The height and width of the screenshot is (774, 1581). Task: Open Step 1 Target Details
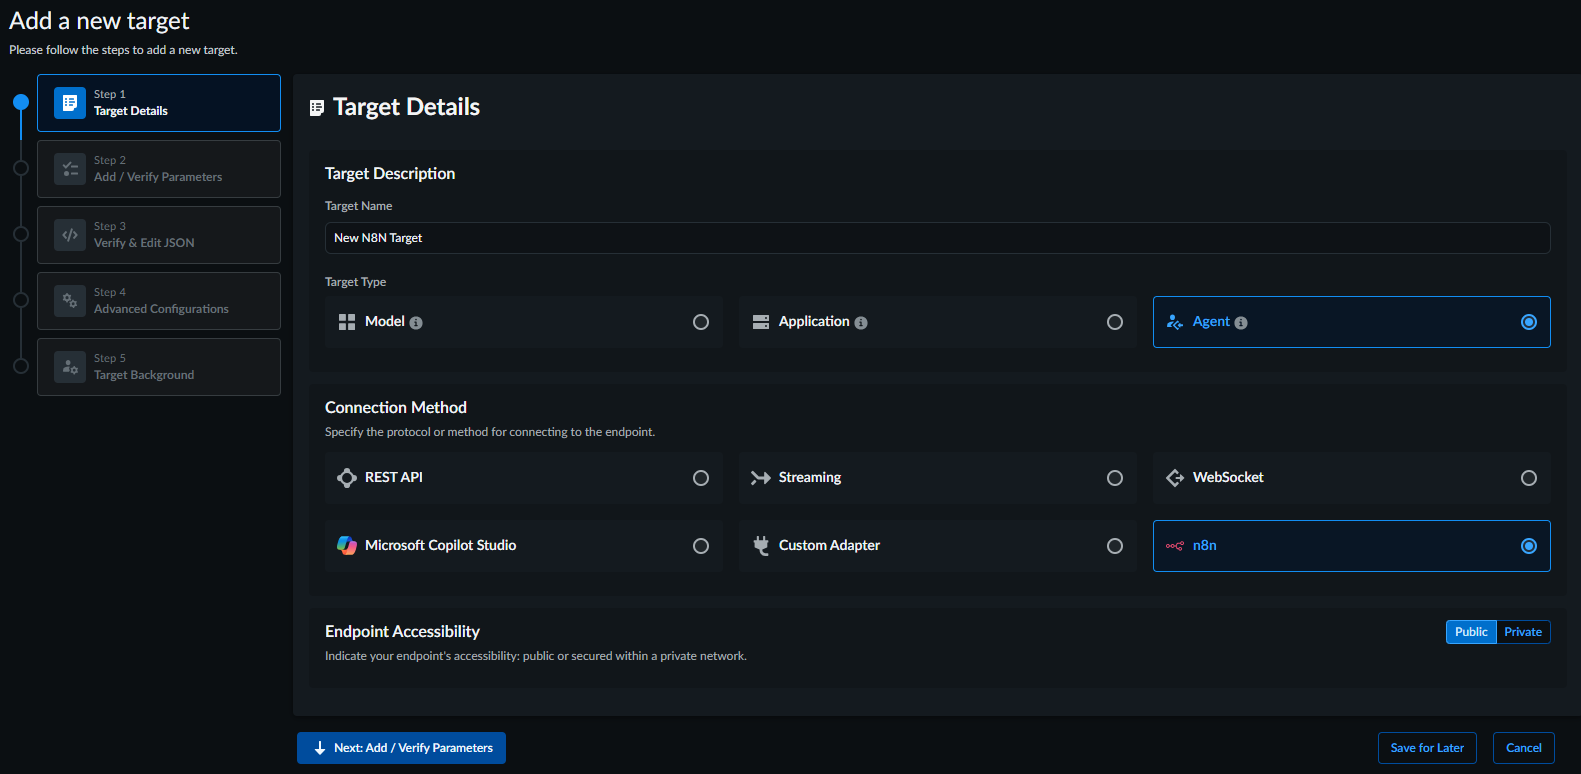click(159, 103)
